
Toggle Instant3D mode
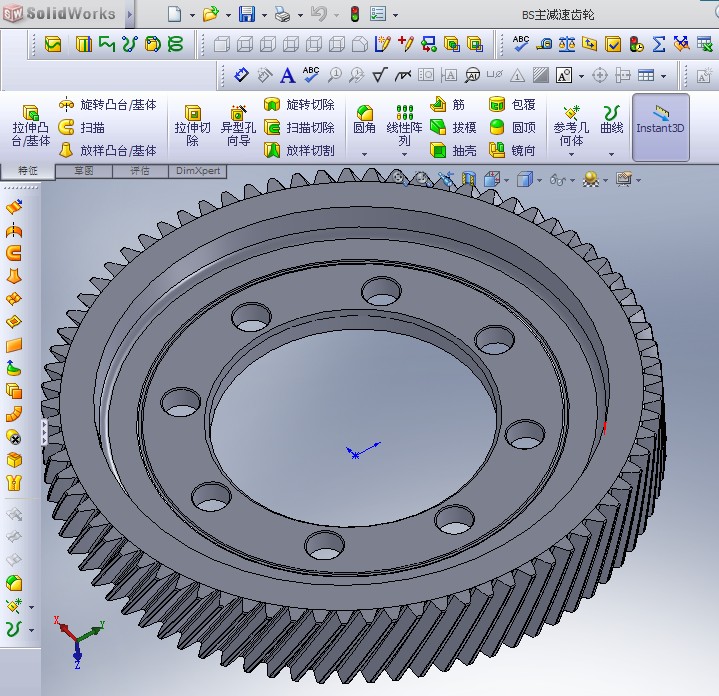(660, 127)
